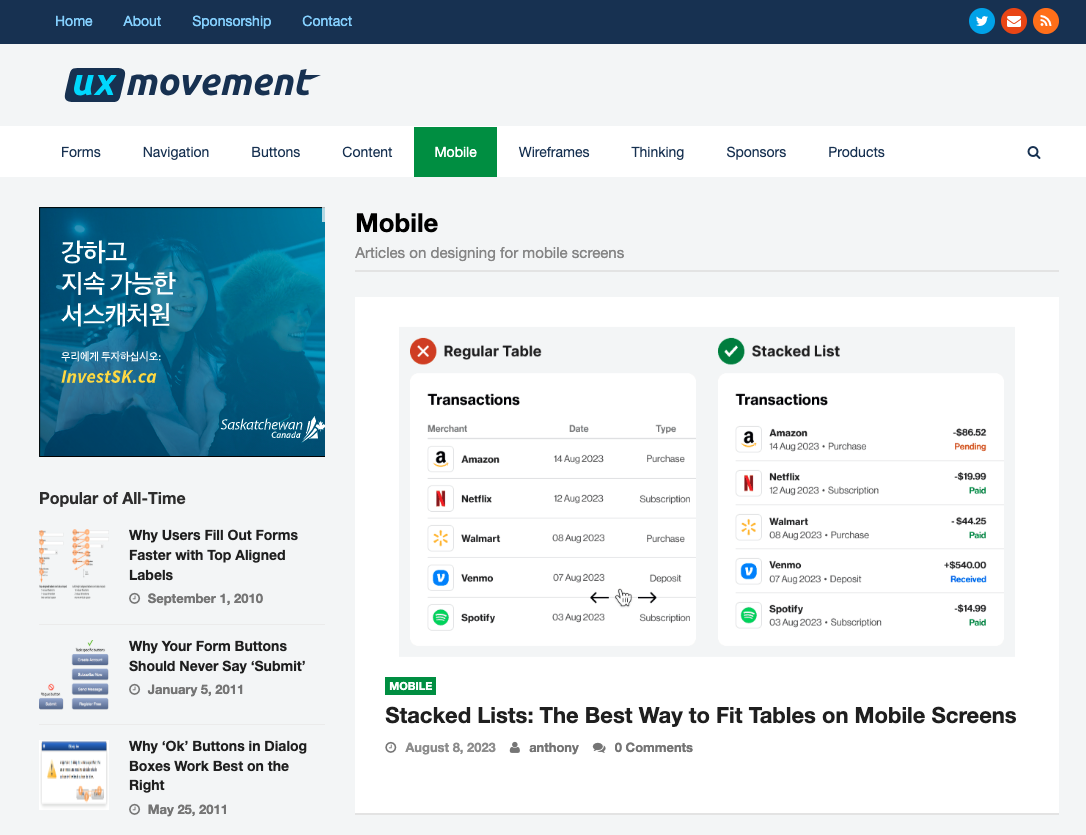1086x835 pixels.
Task: Click the author name anthony
Action: (553, 748)
